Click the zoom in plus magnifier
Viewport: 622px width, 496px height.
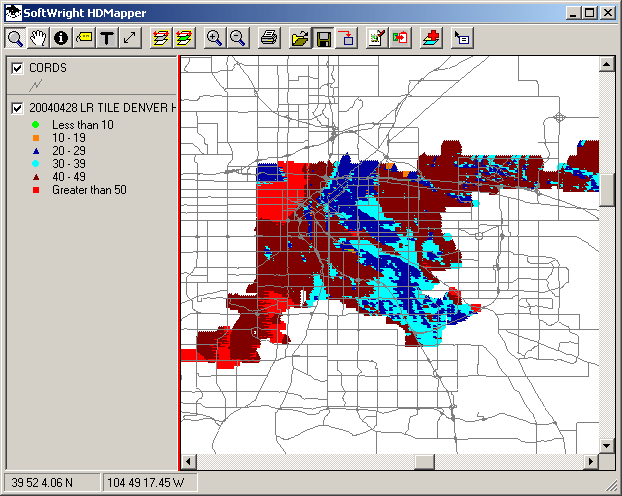(x=215, y=38)
